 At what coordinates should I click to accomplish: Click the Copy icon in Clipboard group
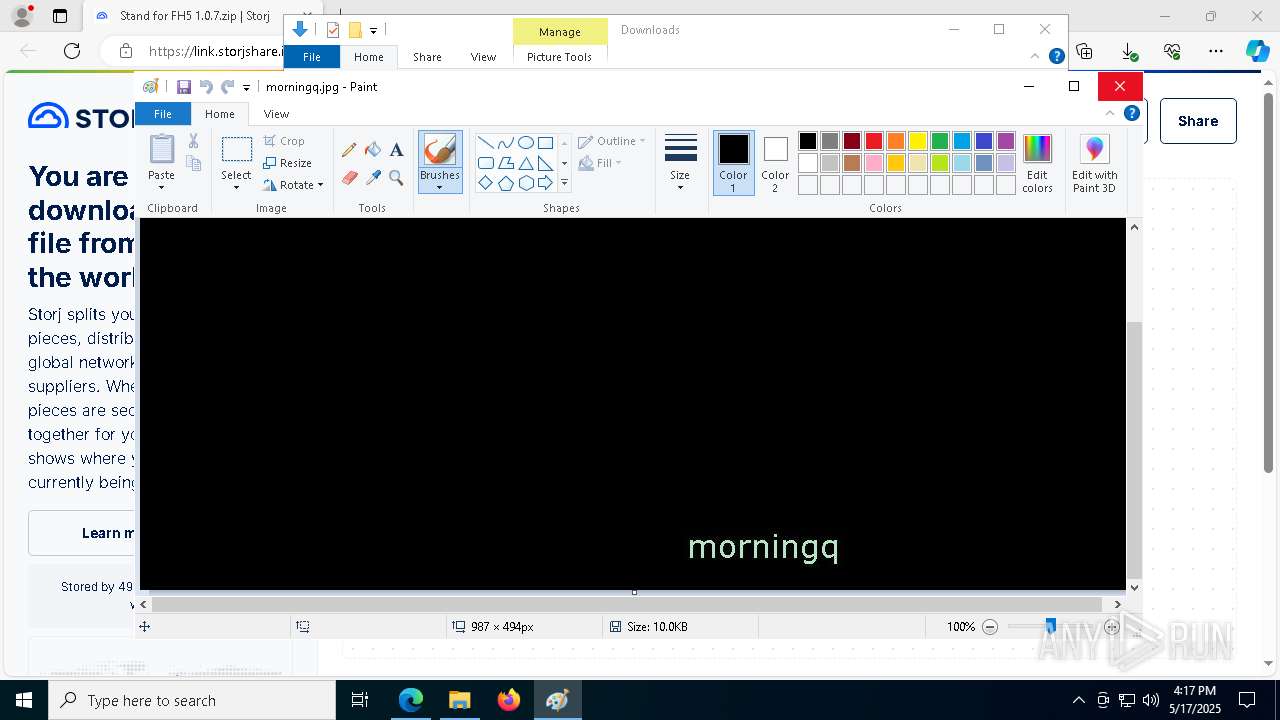(194, 162)
